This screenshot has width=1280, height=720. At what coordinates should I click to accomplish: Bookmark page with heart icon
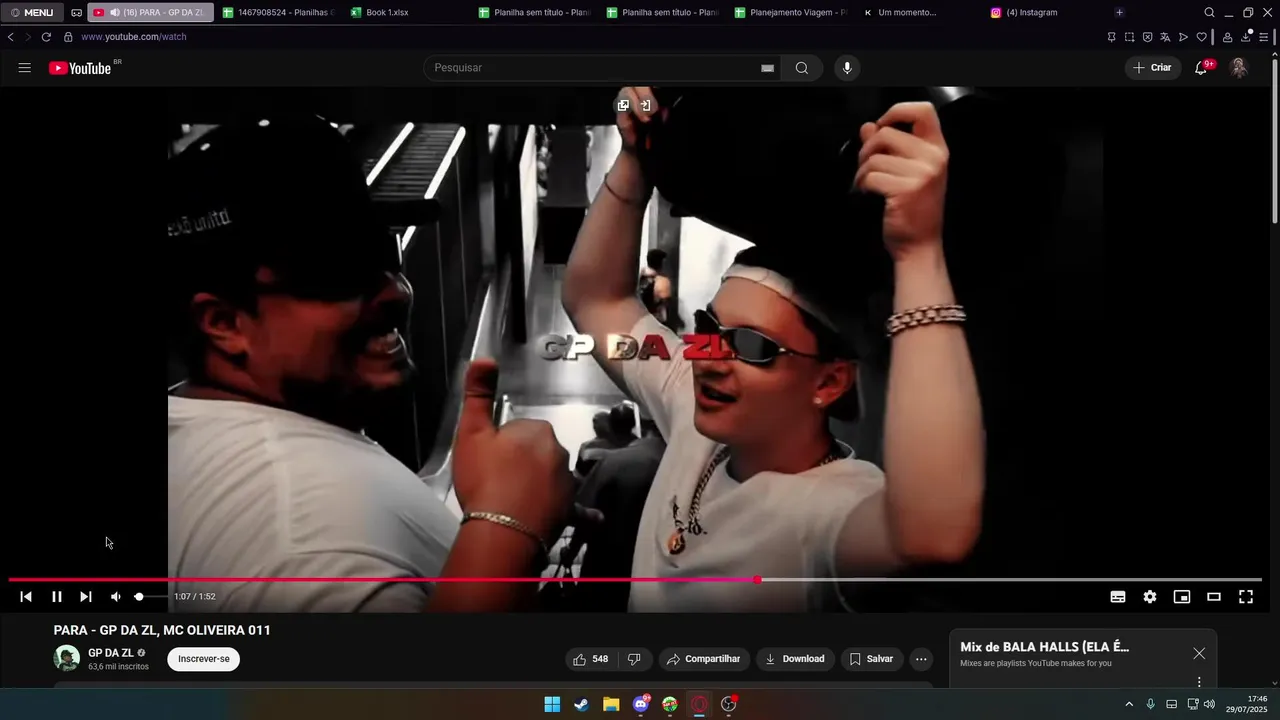point(1201,37)
